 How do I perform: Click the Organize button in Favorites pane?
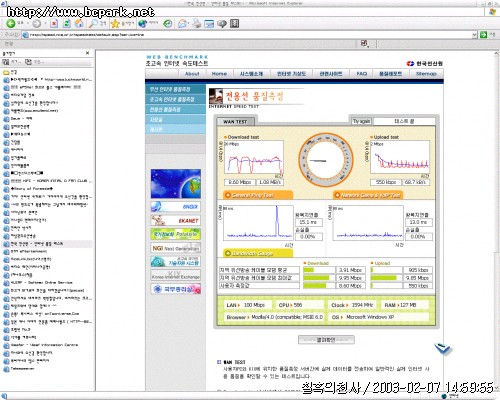tap(34, 62)
